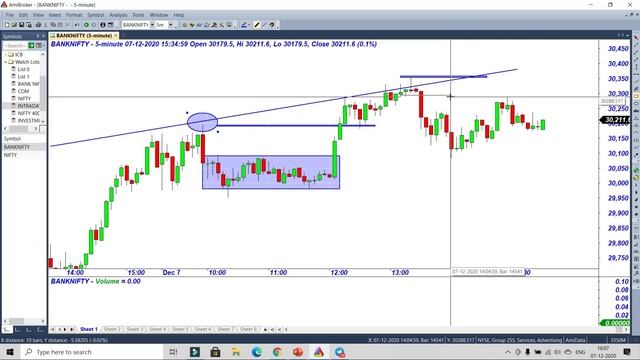This screenshot has height=360, width=640.
Task: Switch to Sheet 5 tab
Action: 180,329
